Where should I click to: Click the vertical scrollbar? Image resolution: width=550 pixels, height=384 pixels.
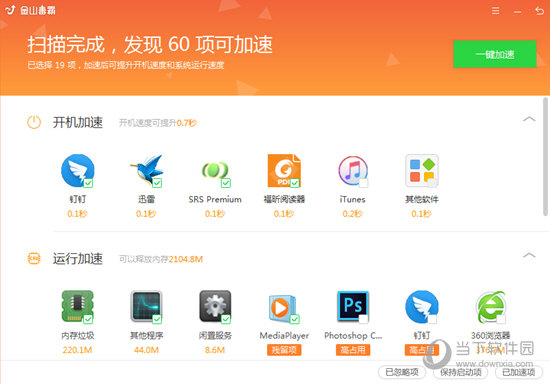546,157
